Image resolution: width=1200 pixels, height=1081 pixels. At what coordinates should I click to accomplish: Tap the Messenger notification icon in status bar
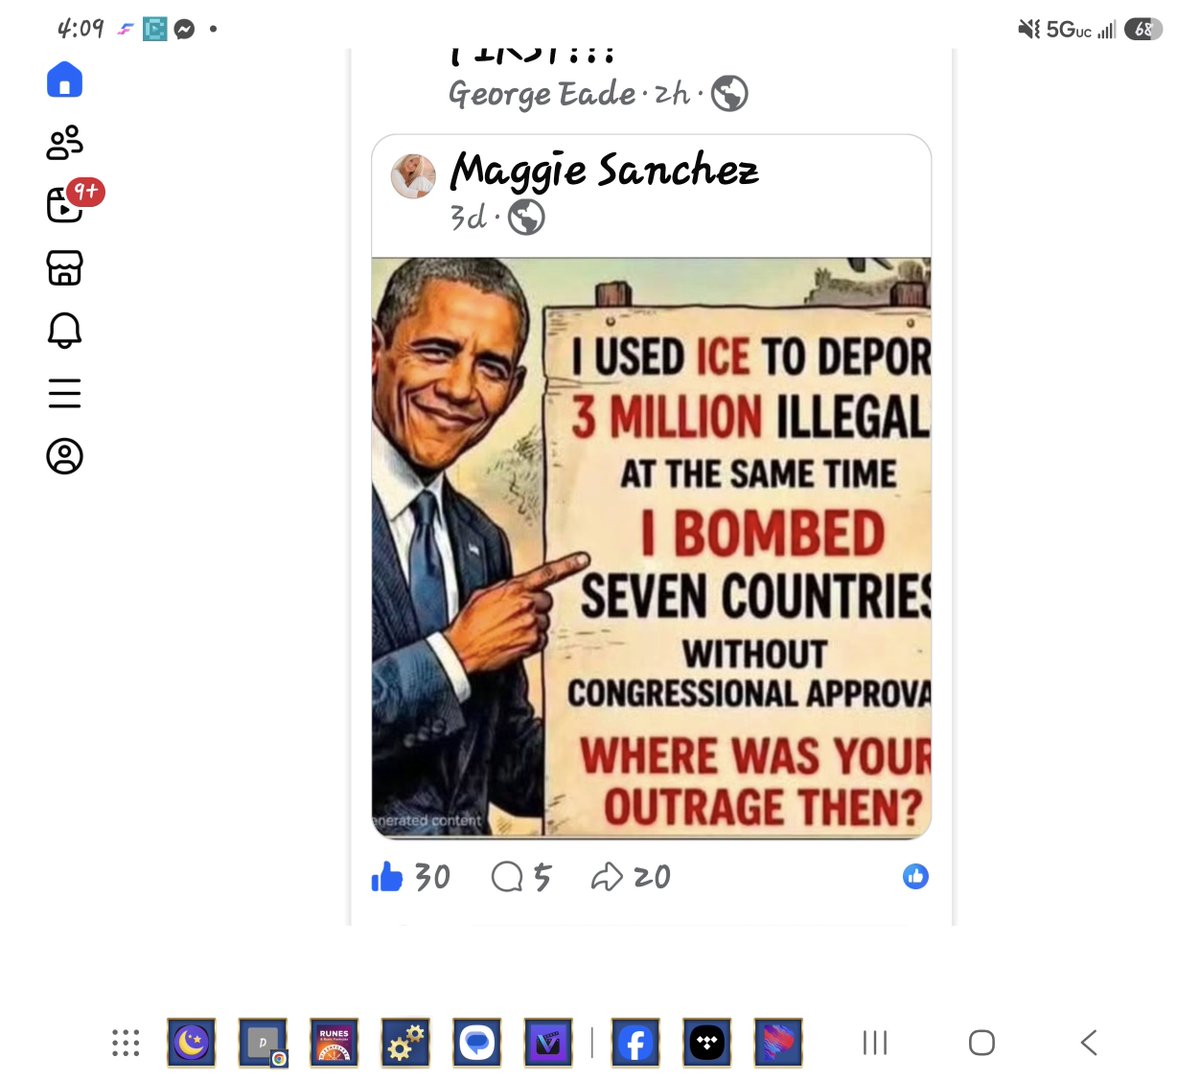pyautogui.click(x=184, y=29)
